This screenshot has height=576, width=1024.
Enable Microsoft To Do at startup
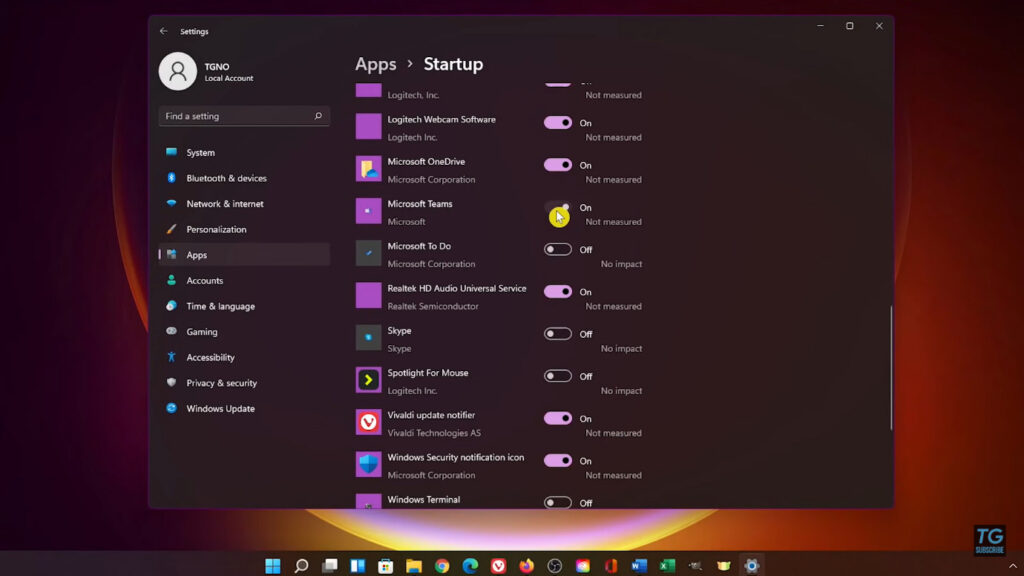[558, 249]
